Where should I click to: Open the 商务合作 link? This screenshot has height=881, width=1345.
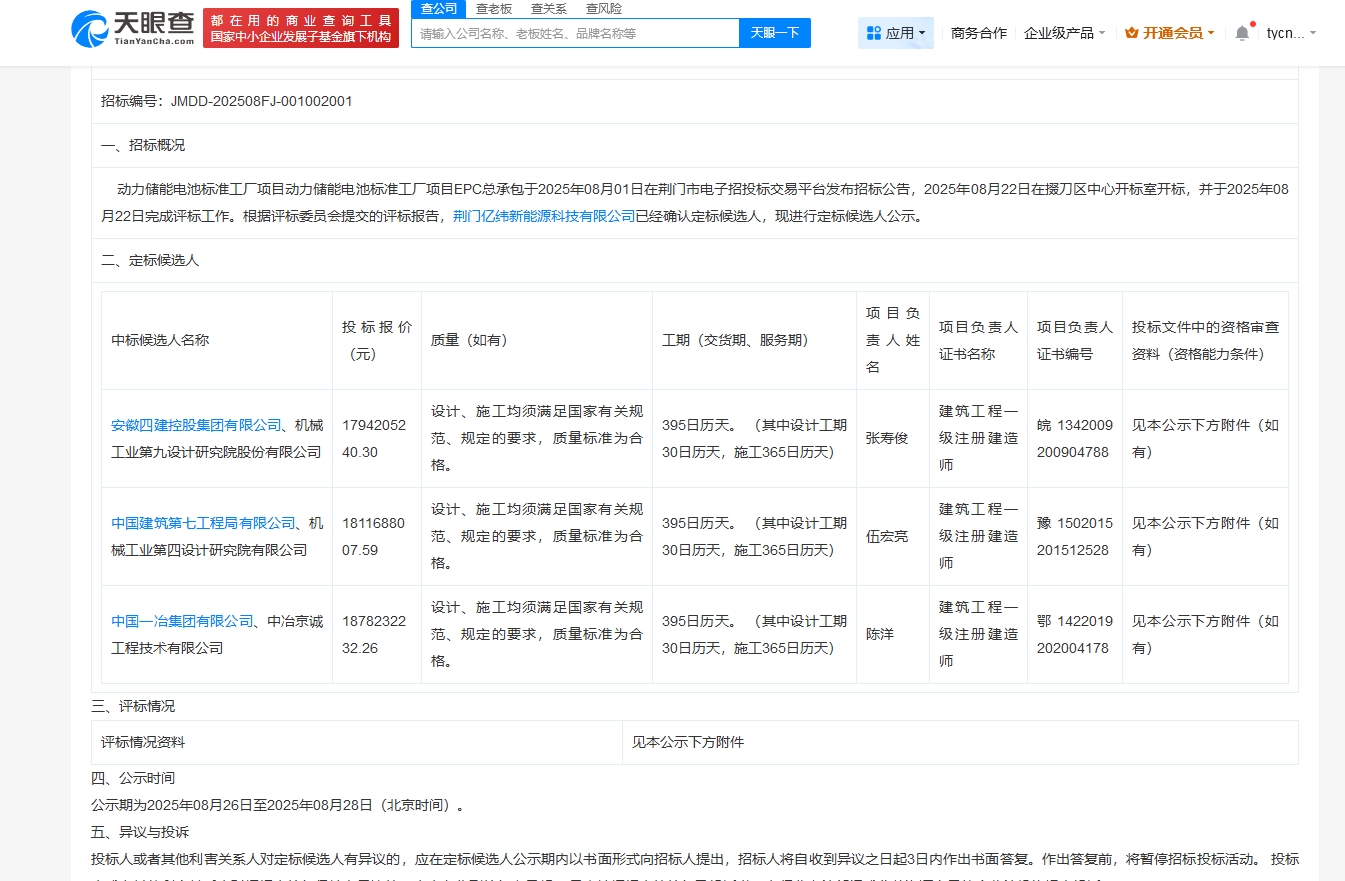[x=979, y=33]
